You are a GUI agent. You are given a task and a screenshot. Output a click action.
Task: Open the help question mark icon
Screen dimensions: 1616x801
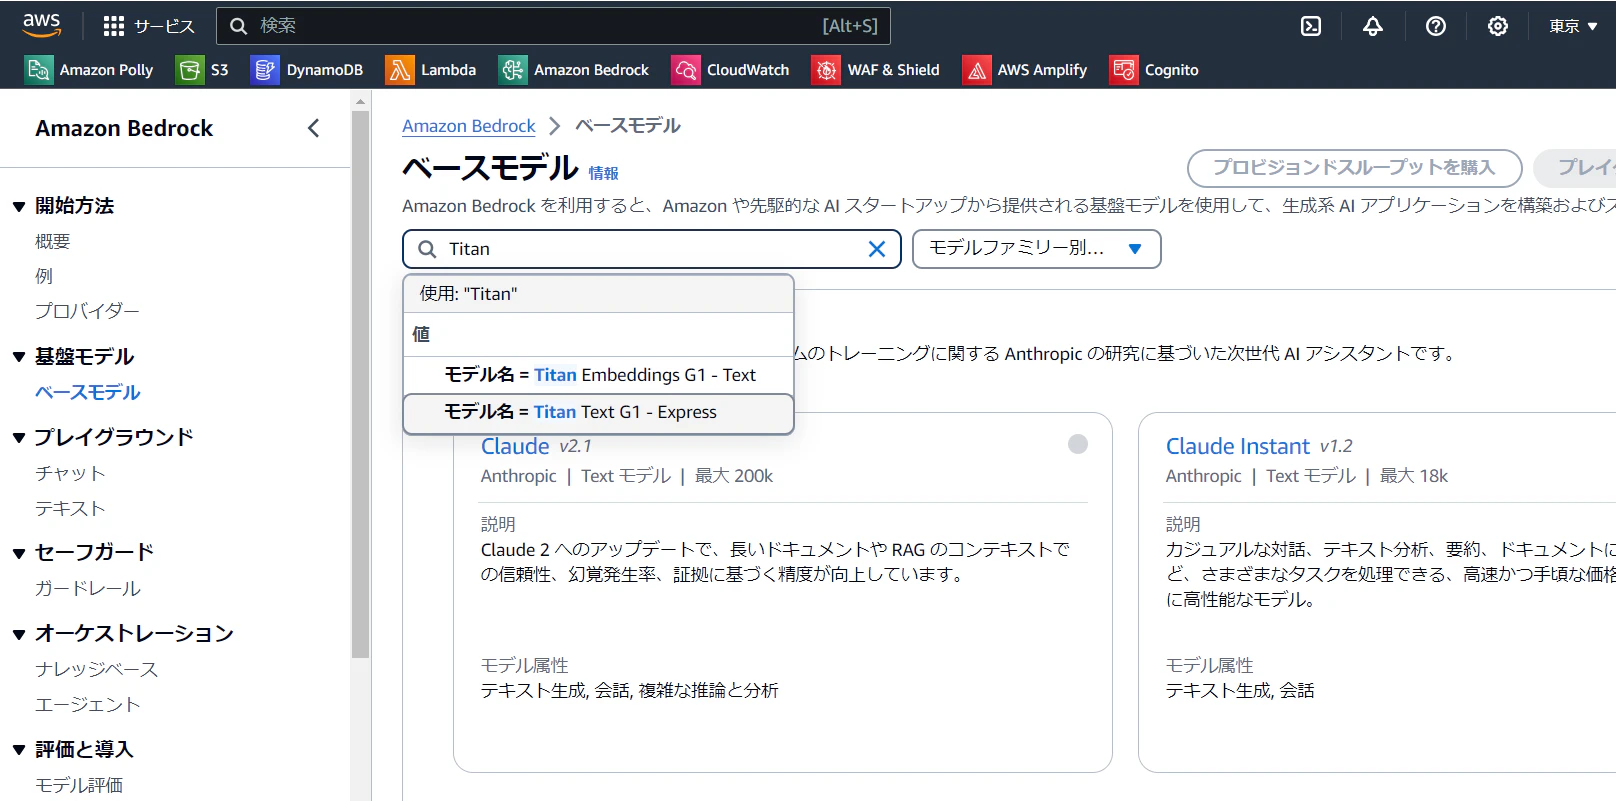click(x=1436, y=26)
